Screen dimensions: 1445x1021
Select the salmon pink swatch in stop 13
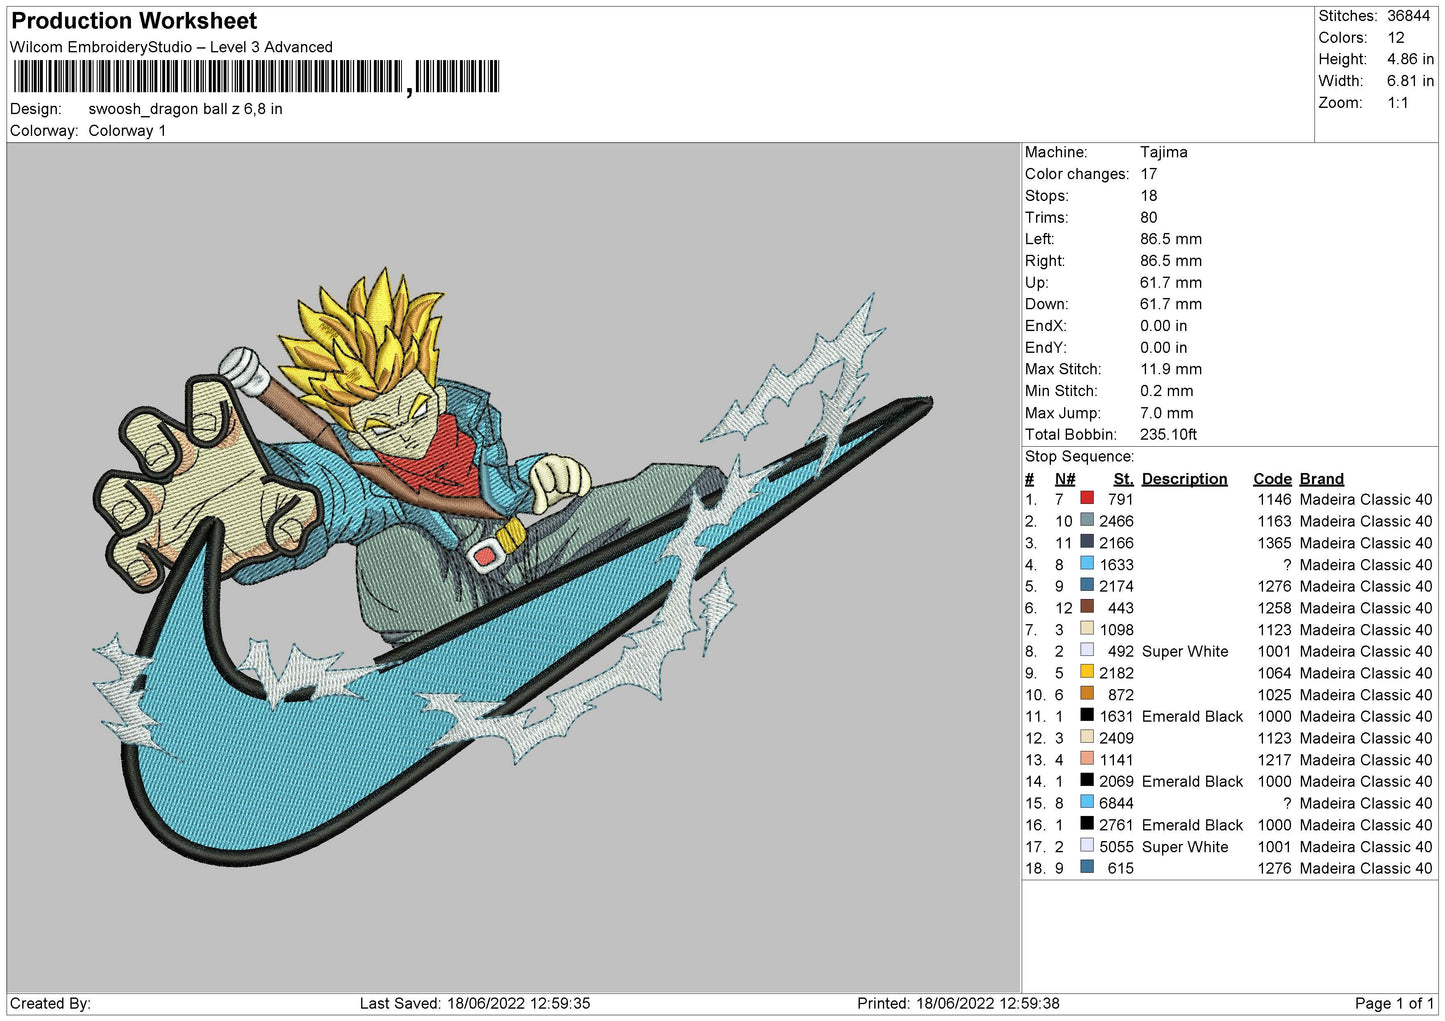[1087, 759]
